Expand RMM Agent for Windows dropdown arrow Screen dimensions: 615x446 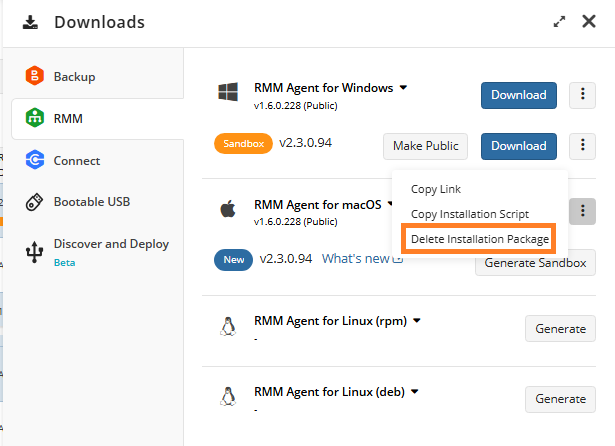pyautogui.click(x=403, y=87)
